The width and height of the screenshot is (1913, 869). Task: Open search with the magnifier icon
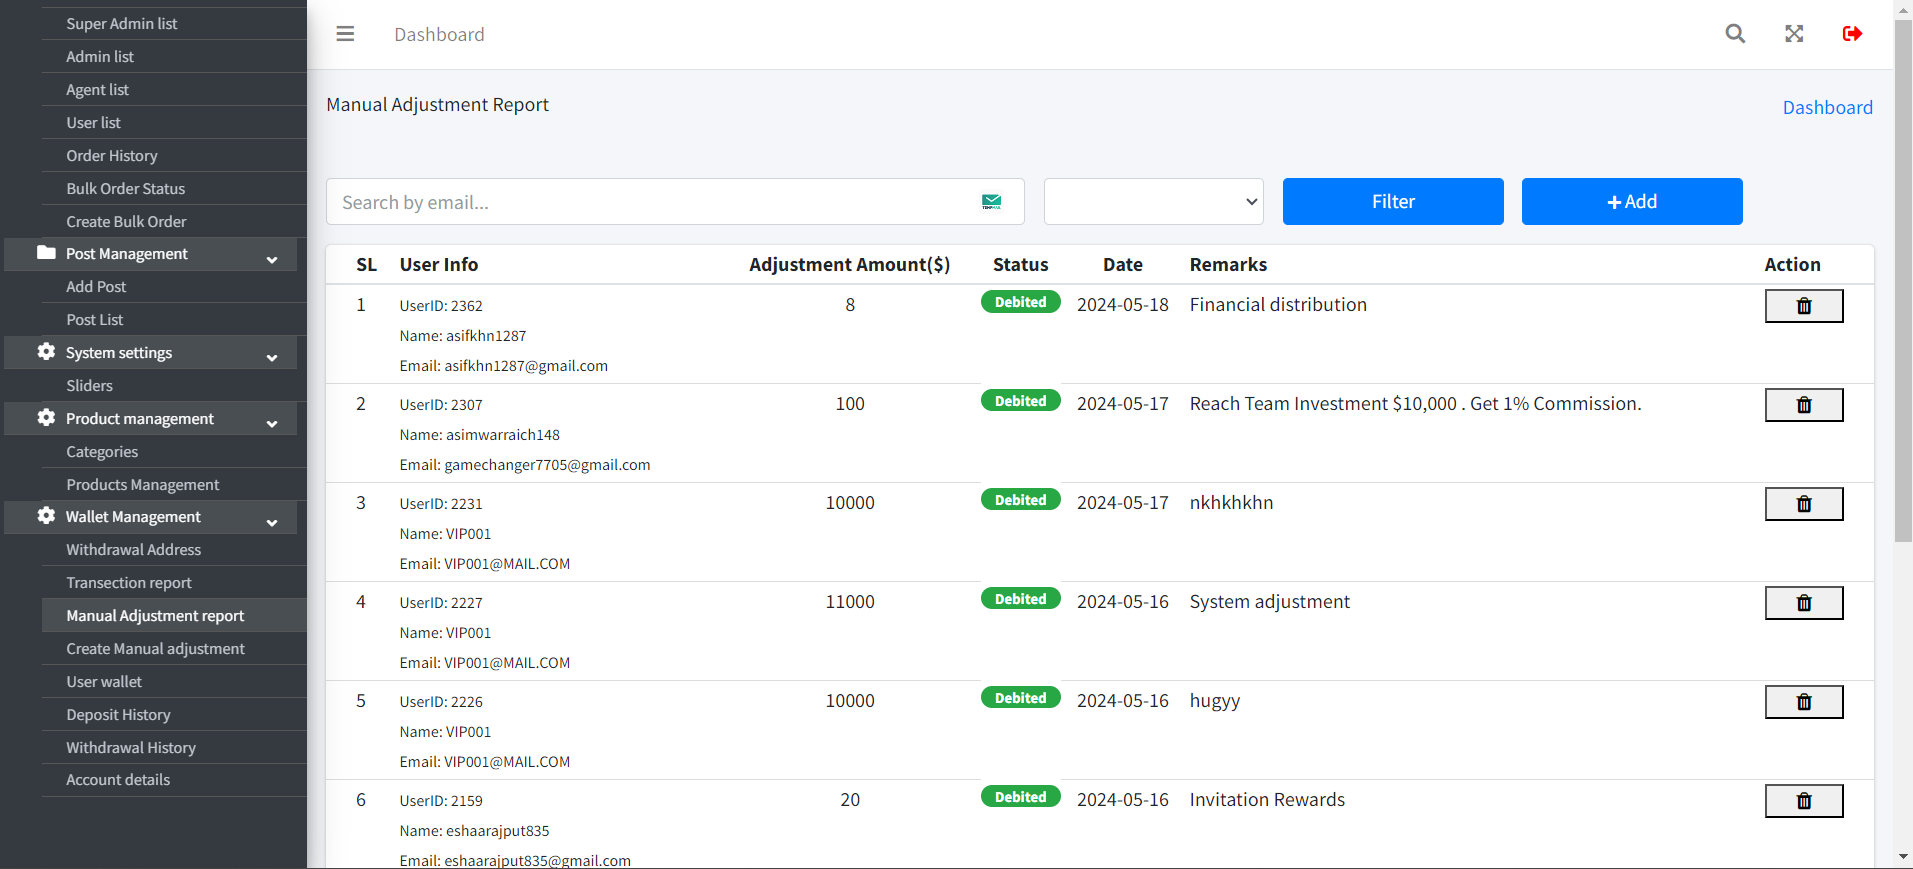(x=1735, y=34)
